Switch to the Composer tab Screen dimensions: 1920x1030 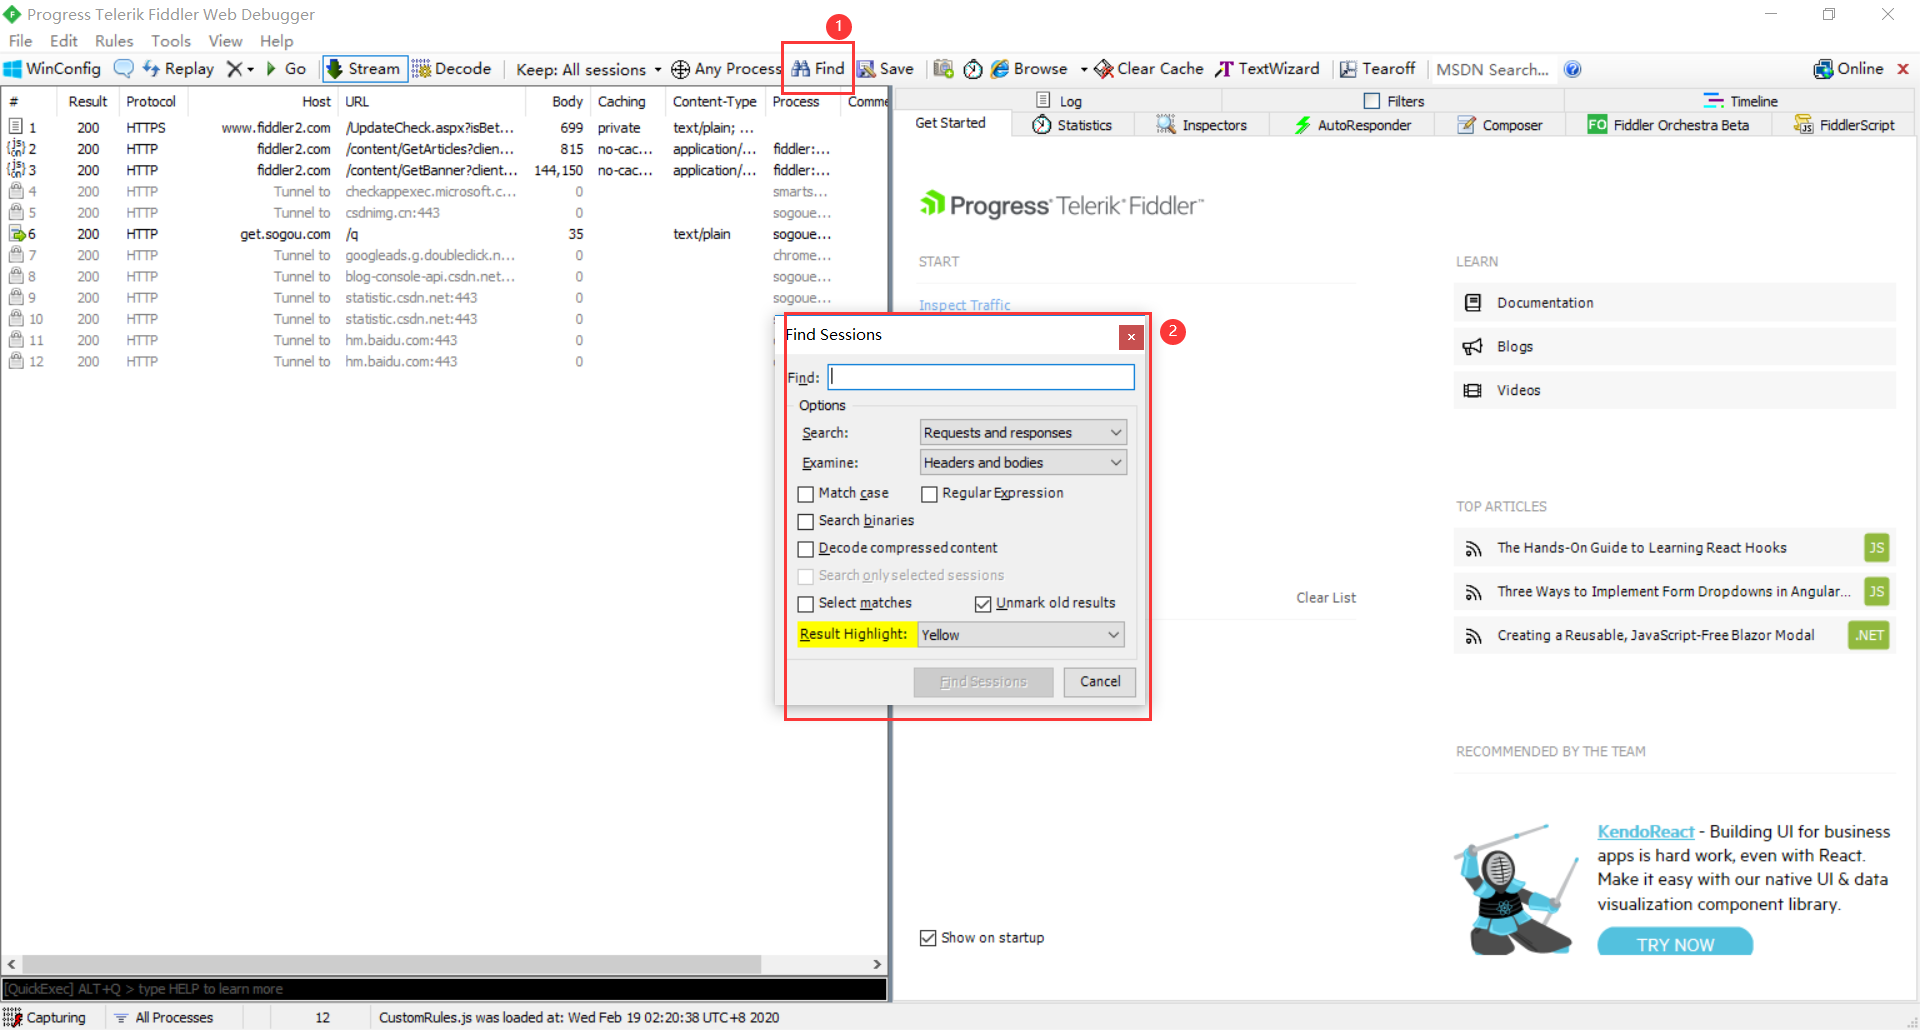click(x=1500, y=125)
